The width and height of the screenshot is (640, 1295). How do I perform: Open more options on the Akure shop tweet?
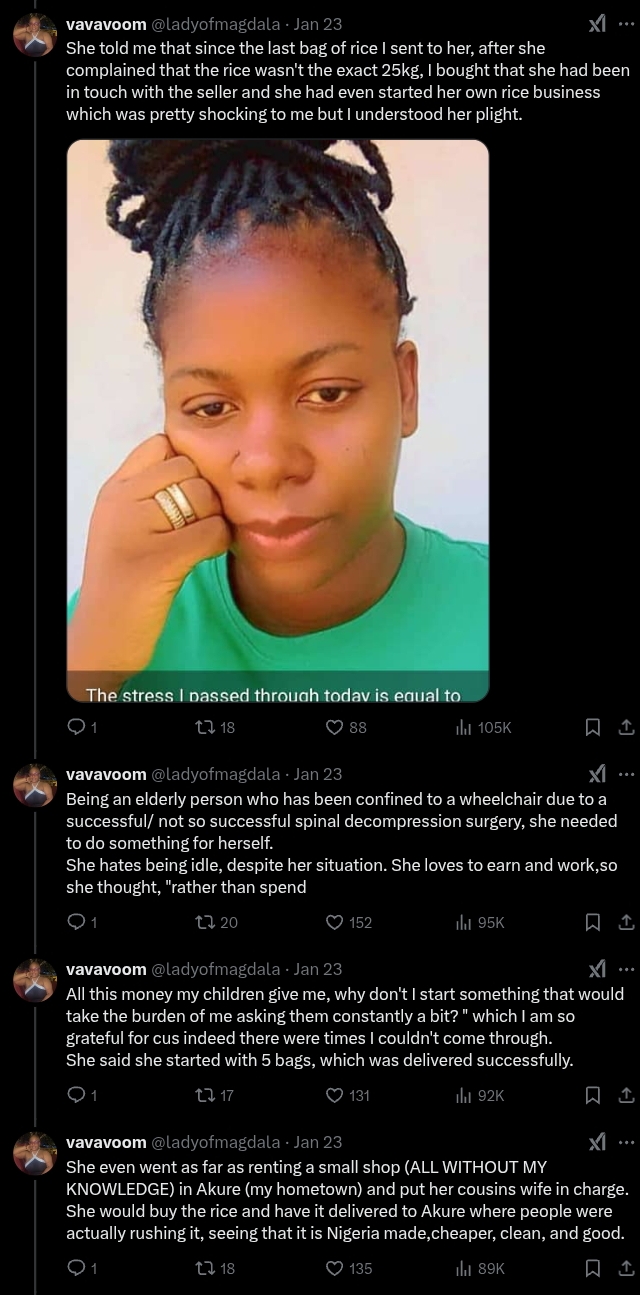point(626,1142)
